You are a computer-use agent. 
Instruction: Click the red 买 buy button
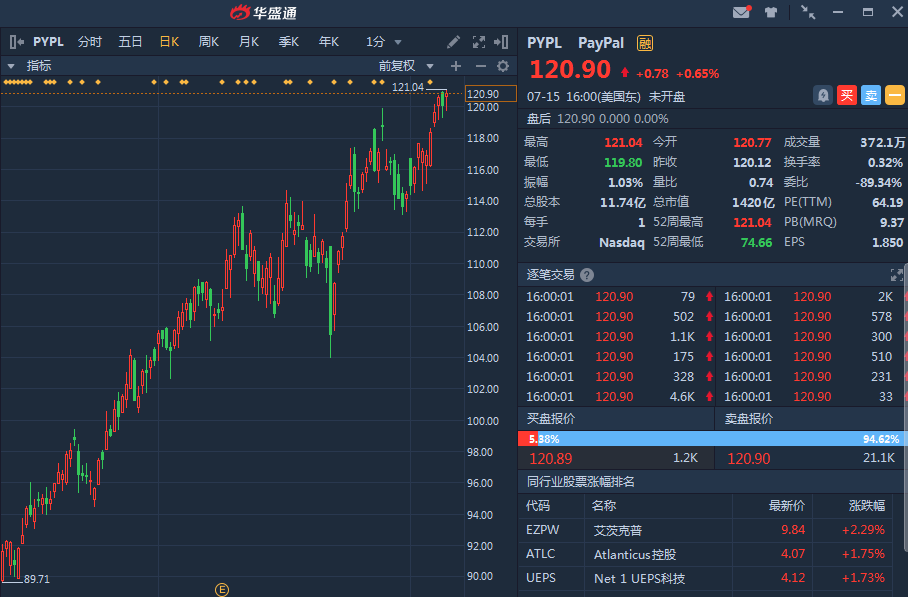click(x=847, y=95)
